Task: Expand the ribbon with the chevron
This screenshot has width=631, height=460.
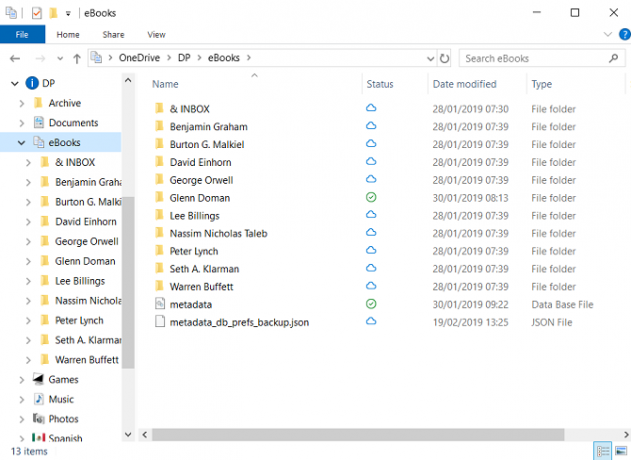Action: tap(608, 35)
